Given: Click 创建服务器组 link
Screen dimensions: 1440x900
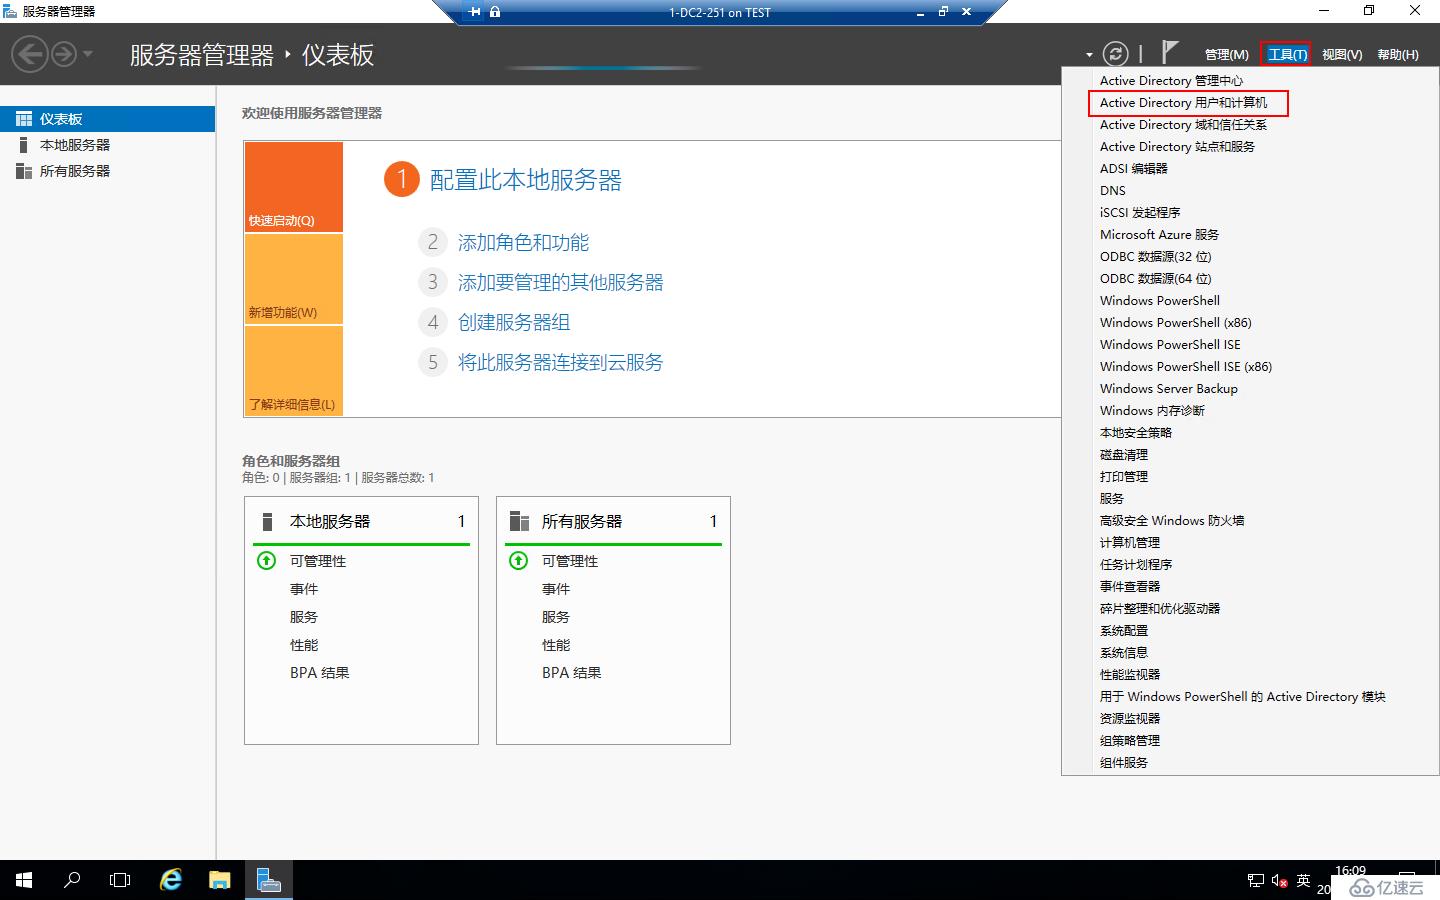Looking at the screenshot, I should coord(514,323).
